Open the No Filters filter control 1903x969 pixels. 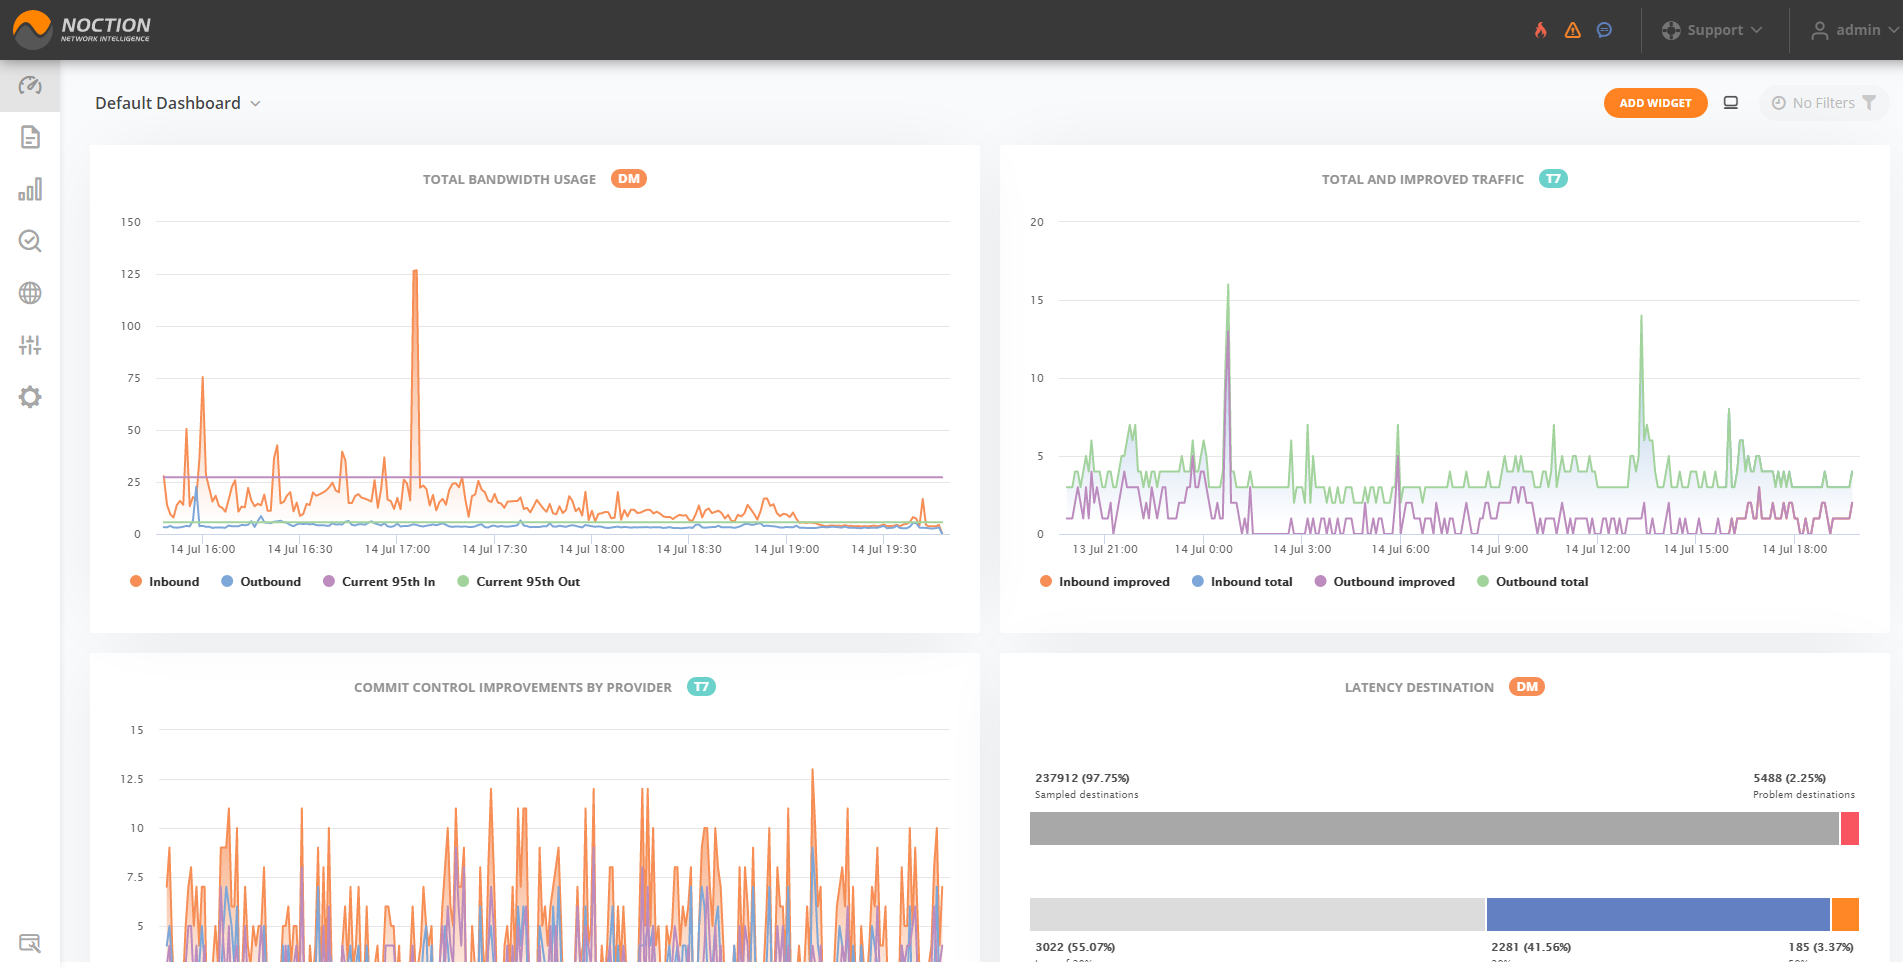[x=1823, y=103]
